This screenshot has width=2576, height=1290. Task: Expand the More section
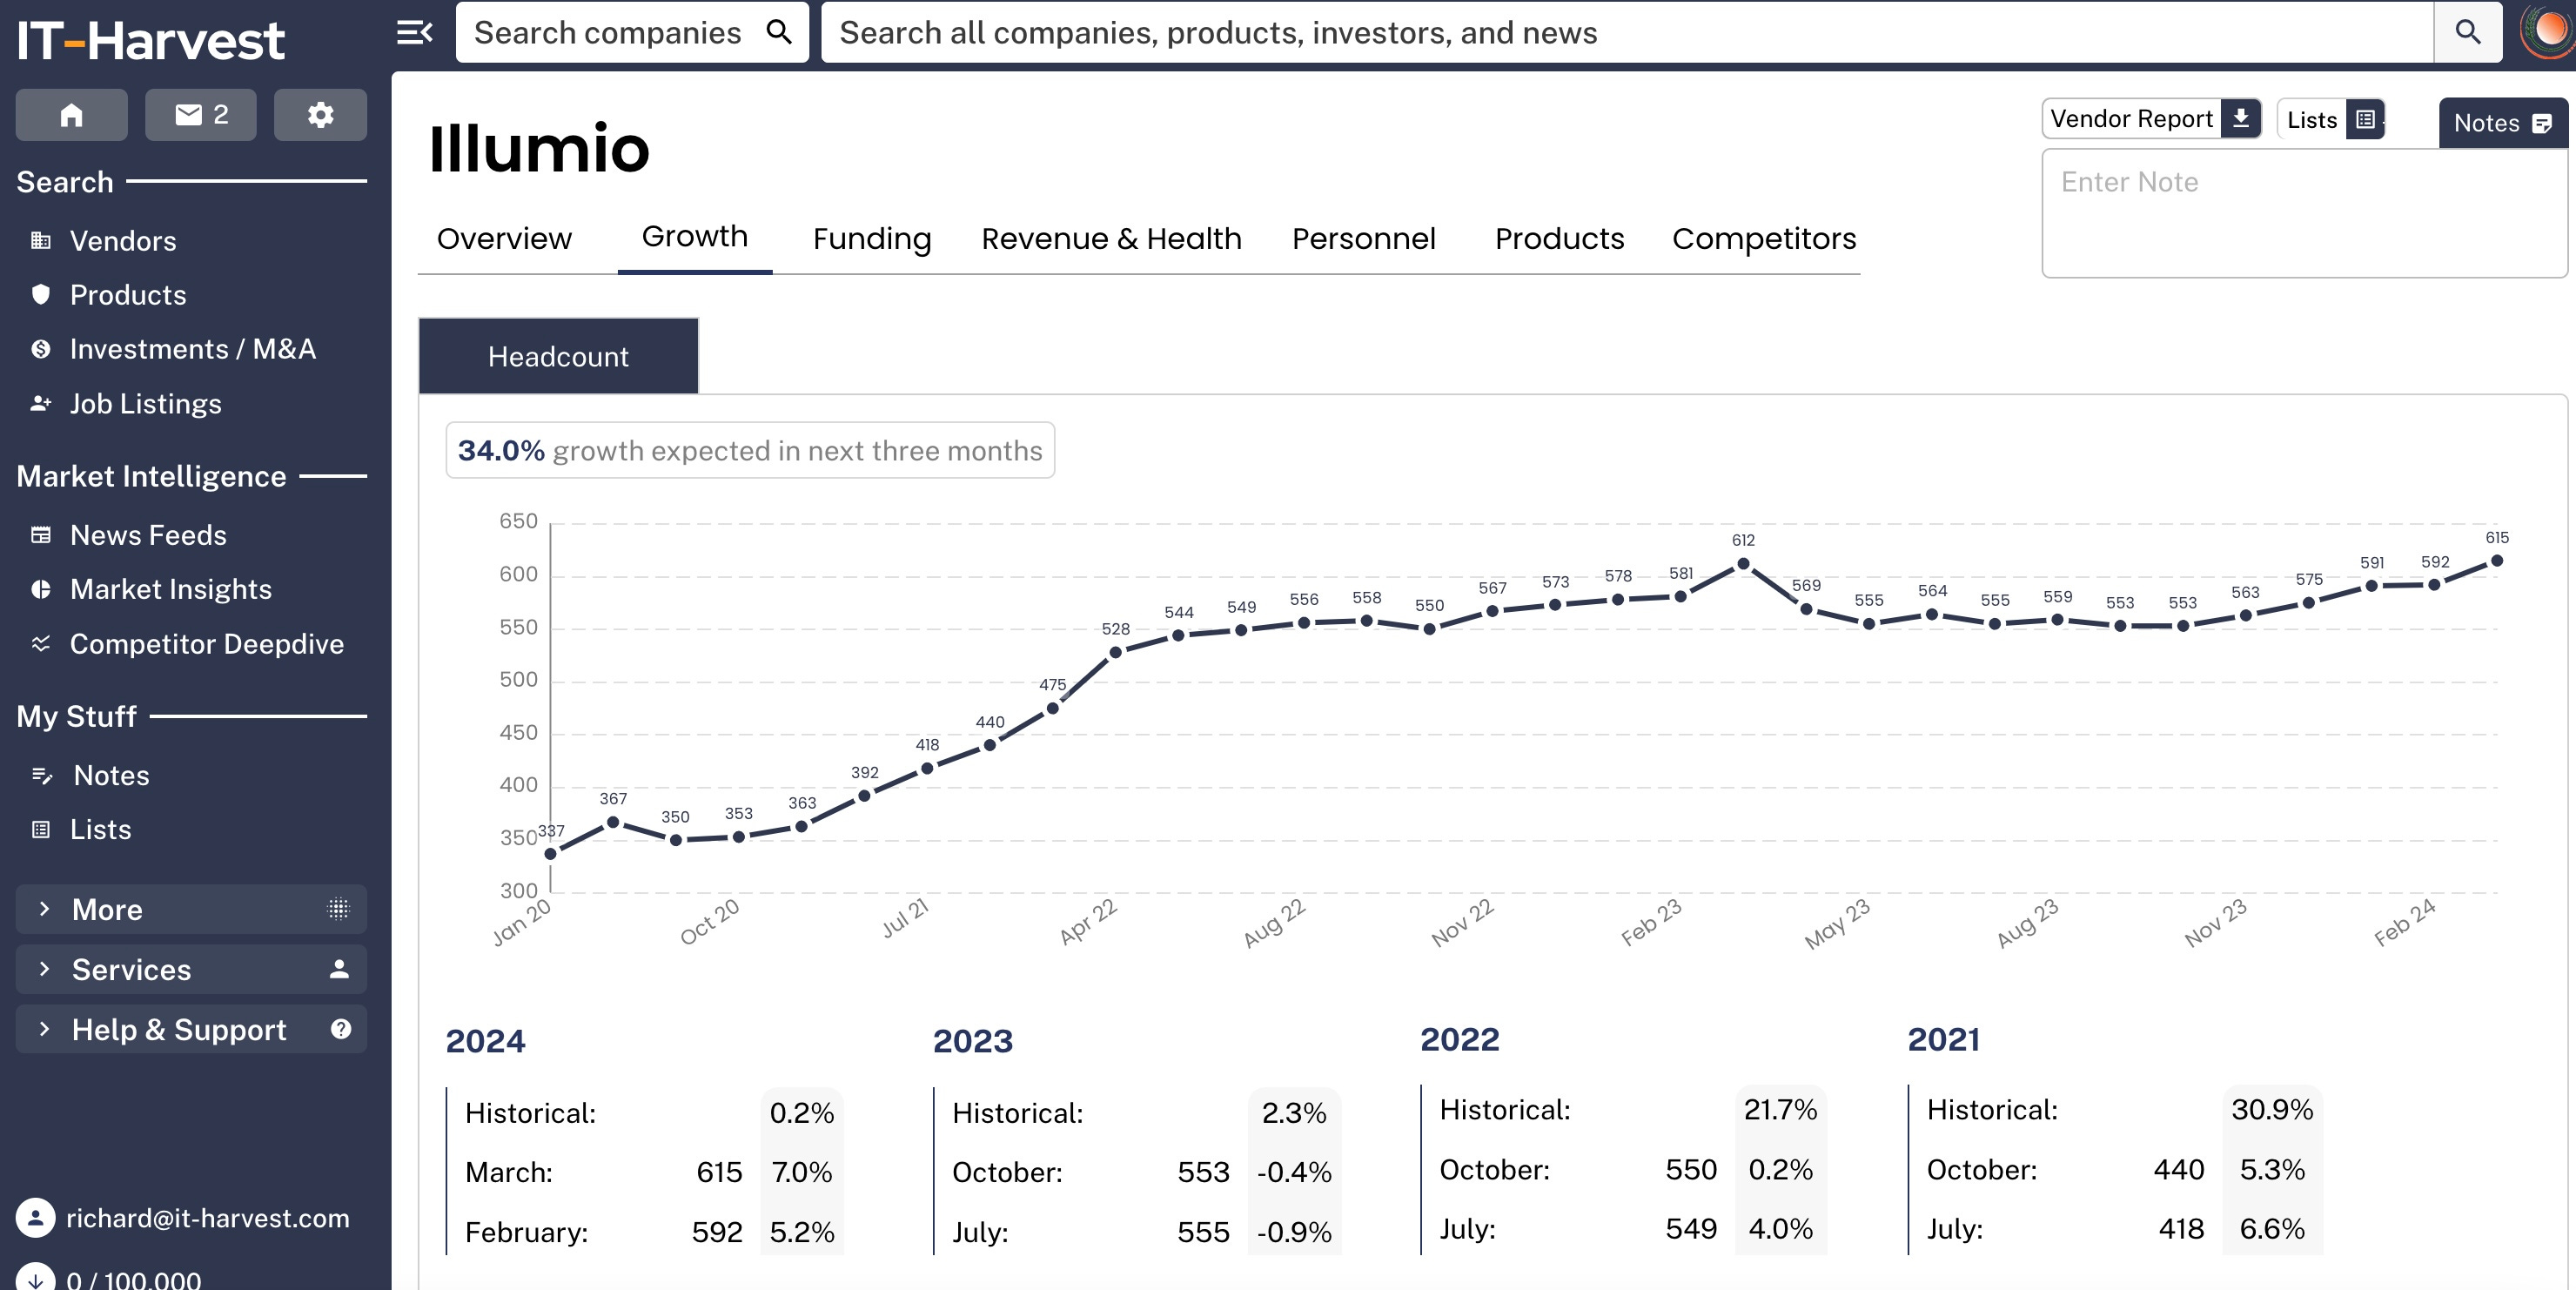click(x=191, y=909)
